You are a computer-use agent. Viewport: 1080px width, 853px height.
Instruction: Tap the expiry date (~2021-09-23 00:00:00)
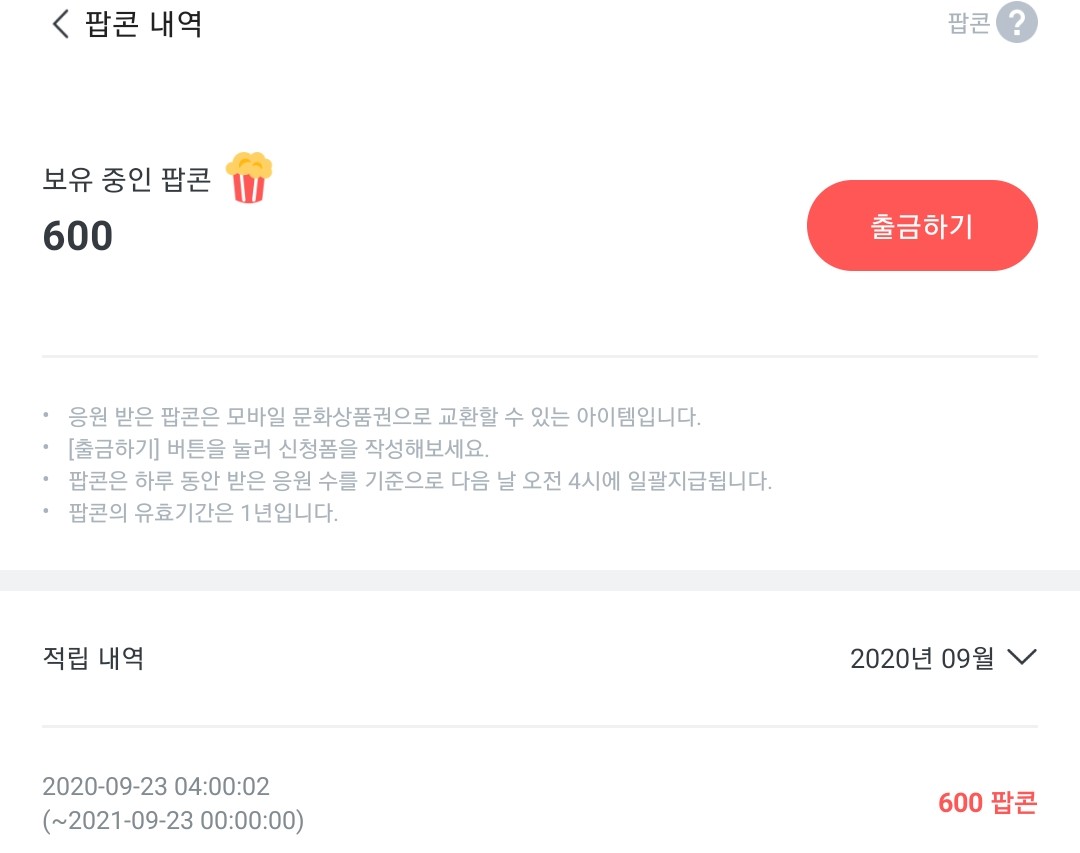tap(173, 820)
